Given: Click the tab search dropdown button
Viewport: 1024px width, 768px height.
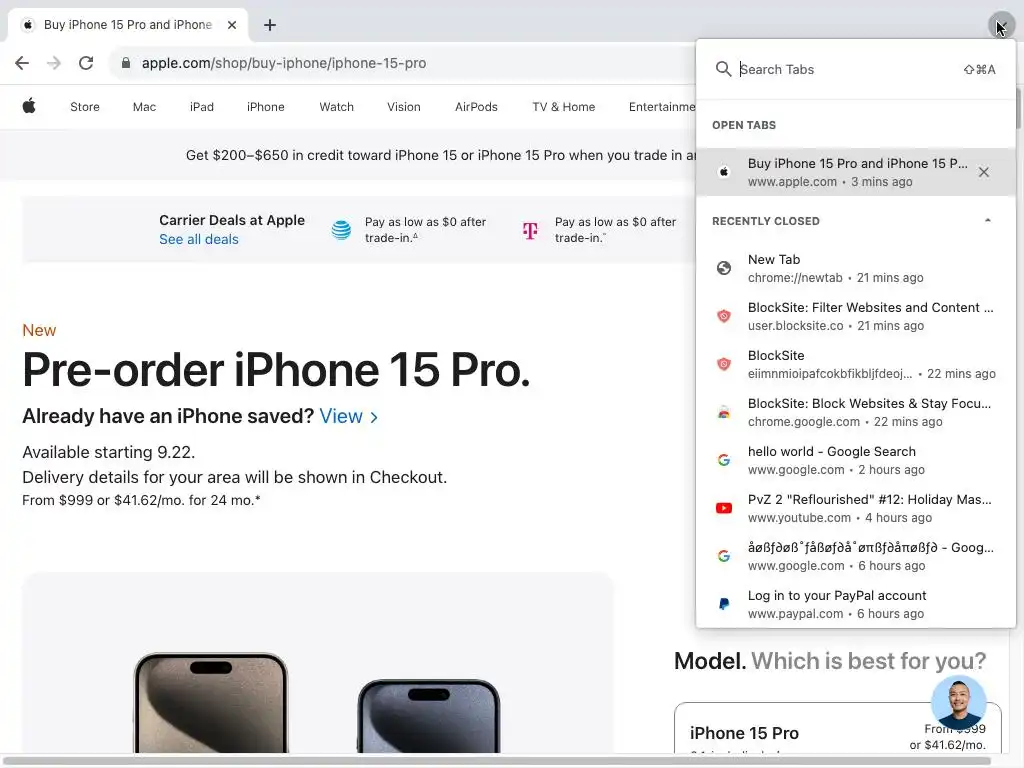Looking at the screenshot, I should 1001,25.
